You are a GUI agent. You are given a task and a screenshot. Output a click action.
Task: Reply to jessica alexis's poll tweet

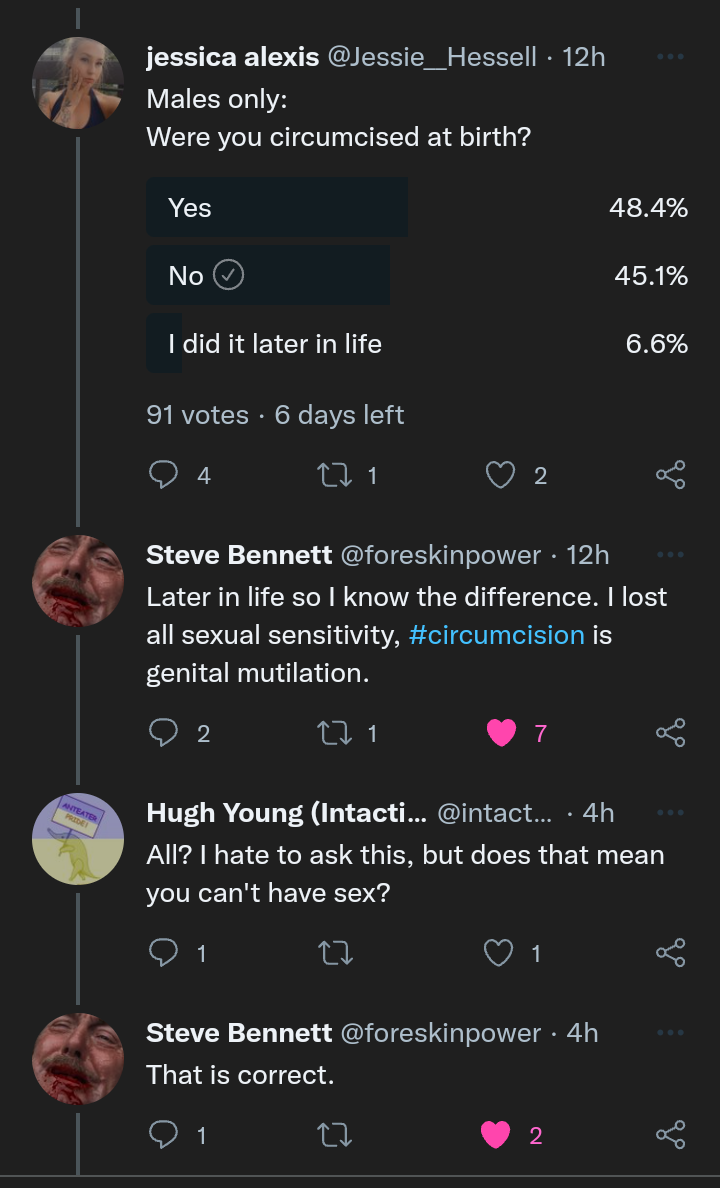(162, 476)
